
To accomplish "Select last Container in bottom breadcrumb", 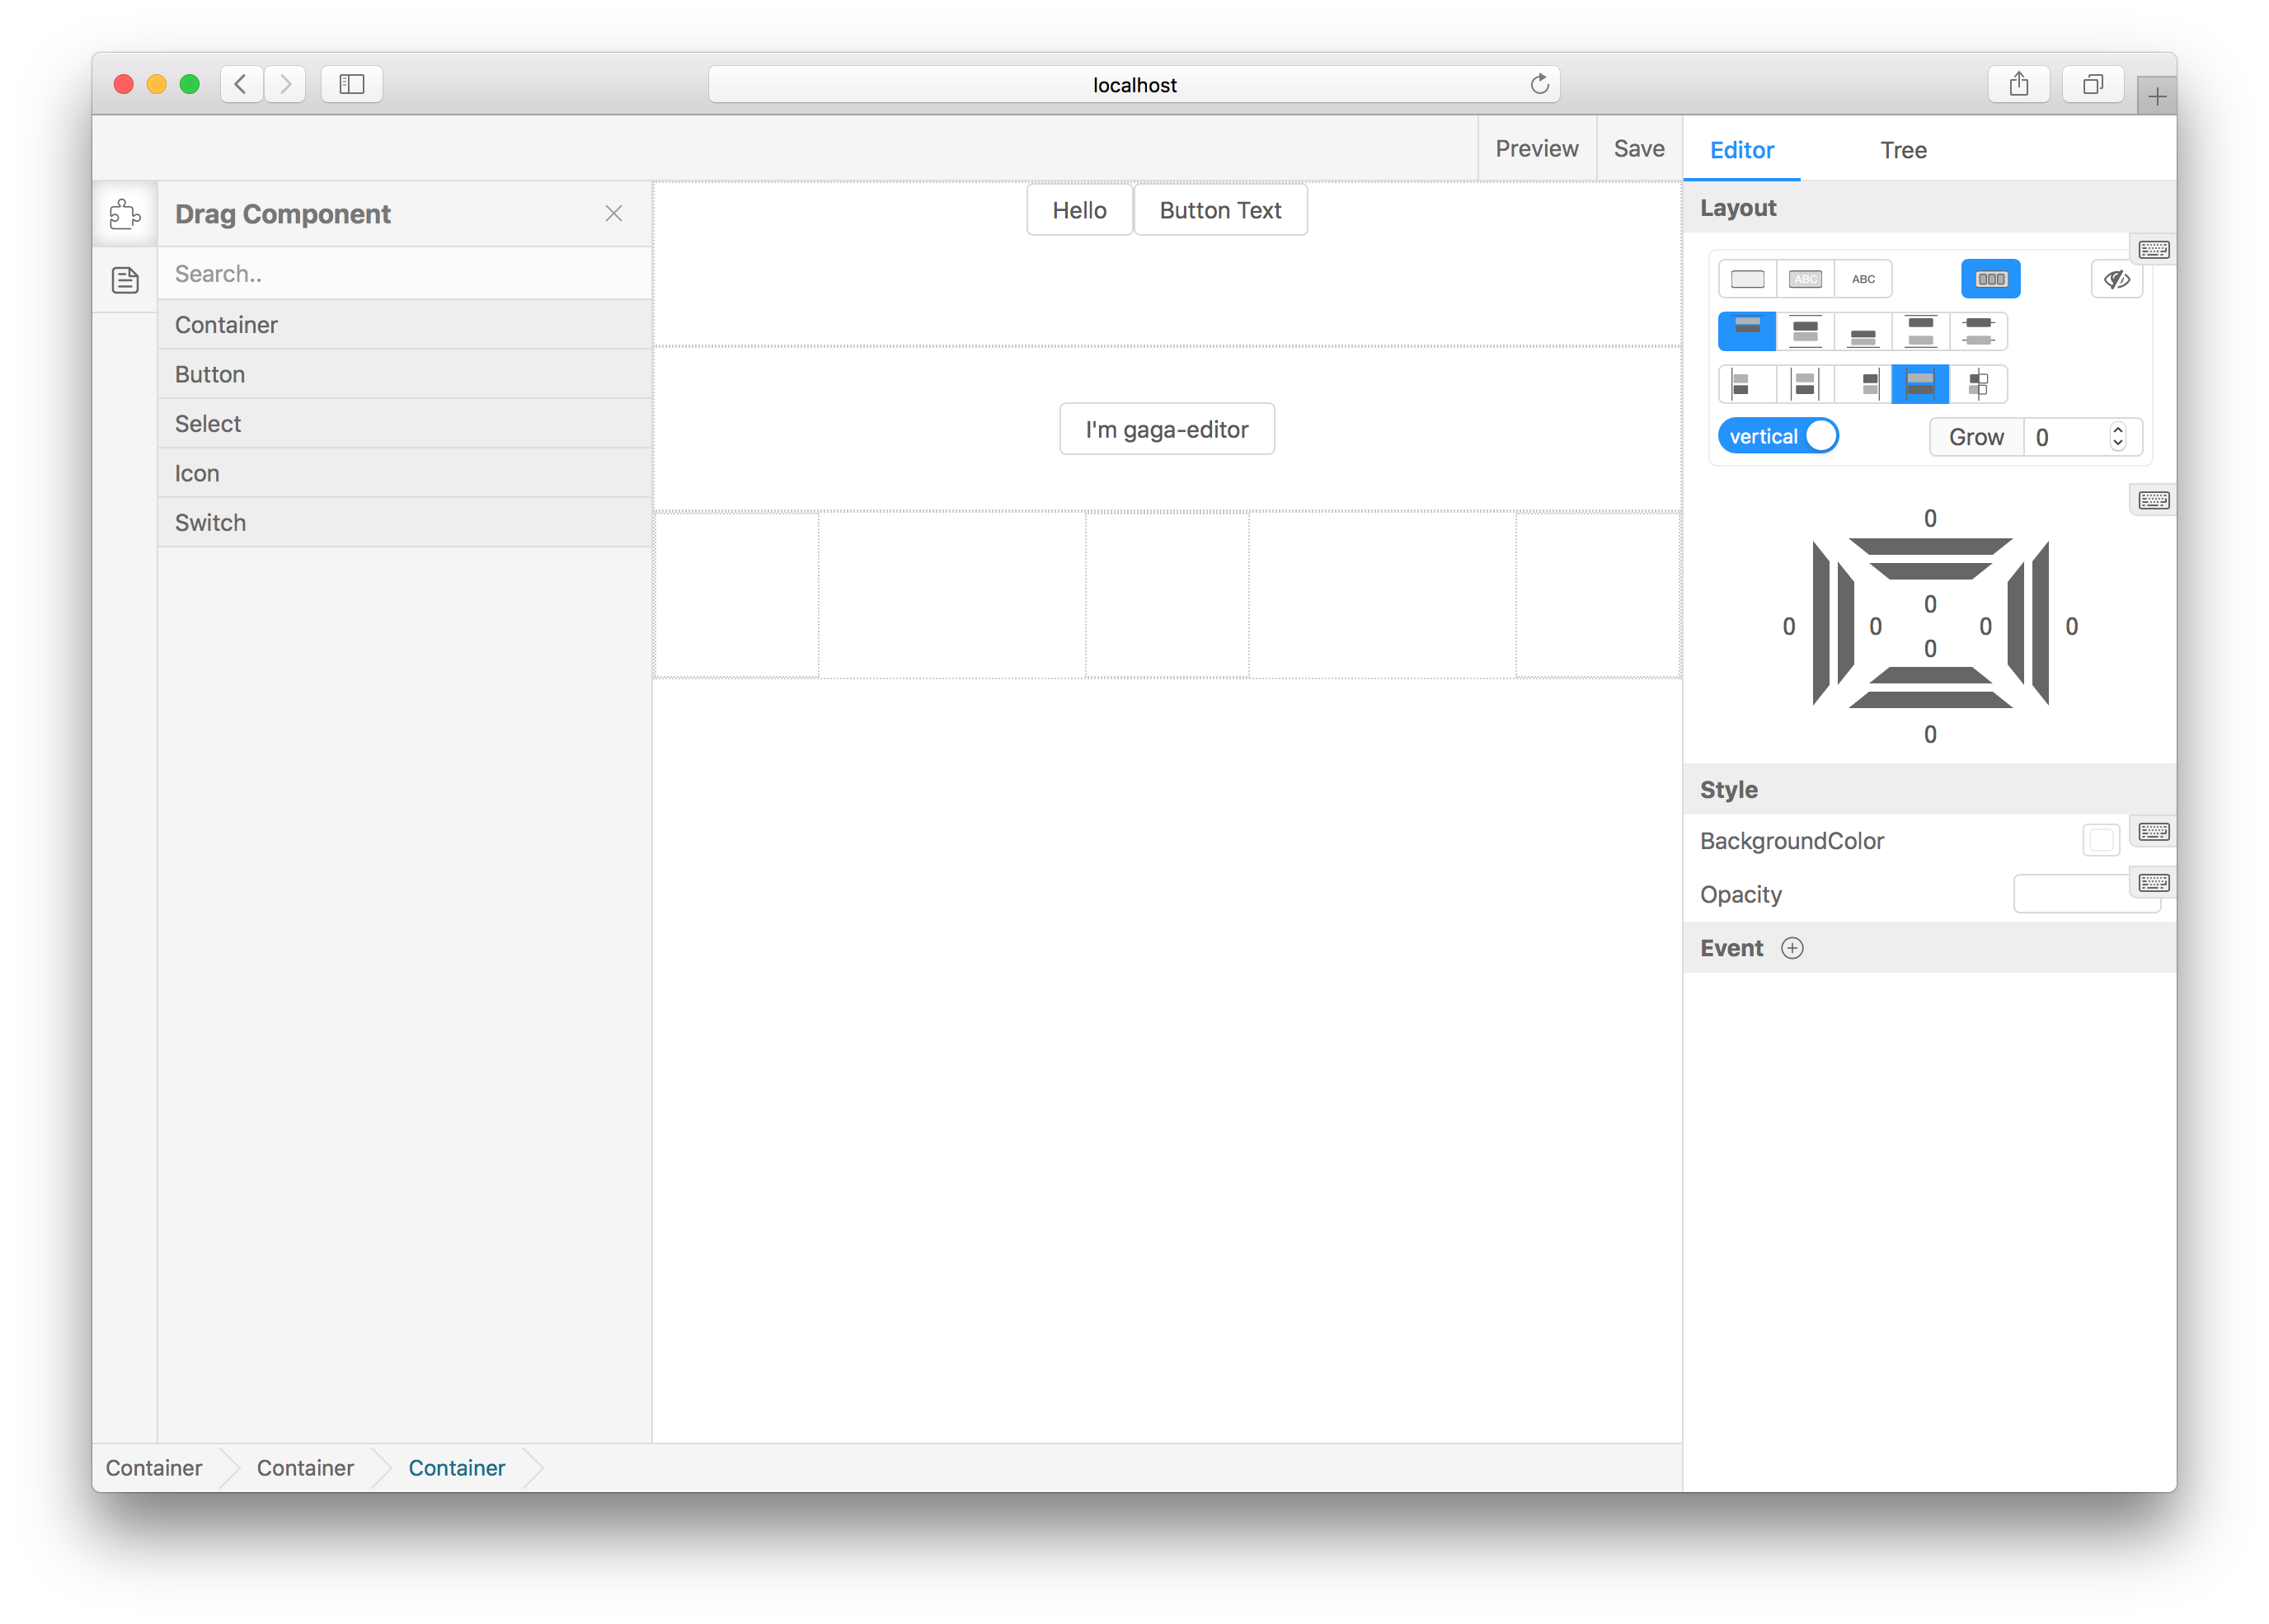I will 456,1468.
